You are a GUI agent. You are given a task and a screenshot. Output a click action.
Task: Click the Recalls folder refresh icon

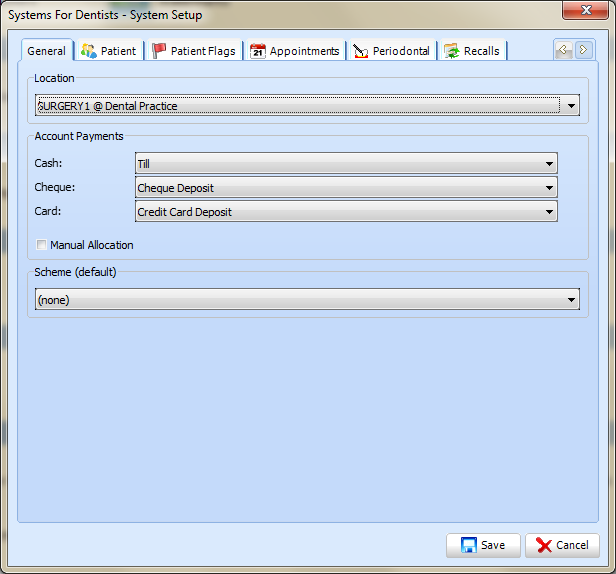coord(451,51)
